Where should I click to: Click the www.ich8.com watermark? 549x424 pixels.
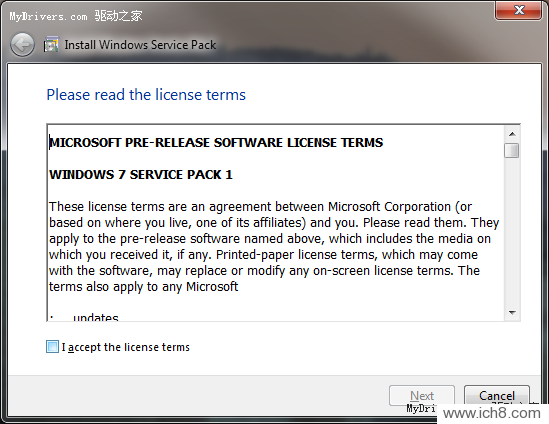492,413
